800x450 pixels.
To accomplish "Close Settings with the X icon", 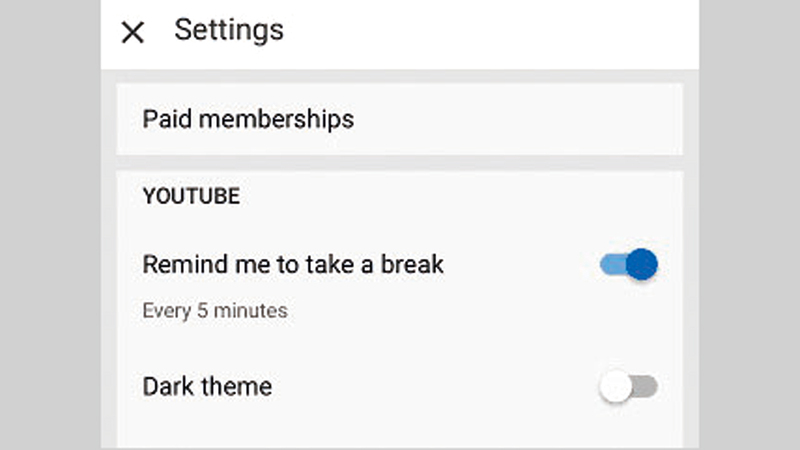I will [x=132, y=32].
